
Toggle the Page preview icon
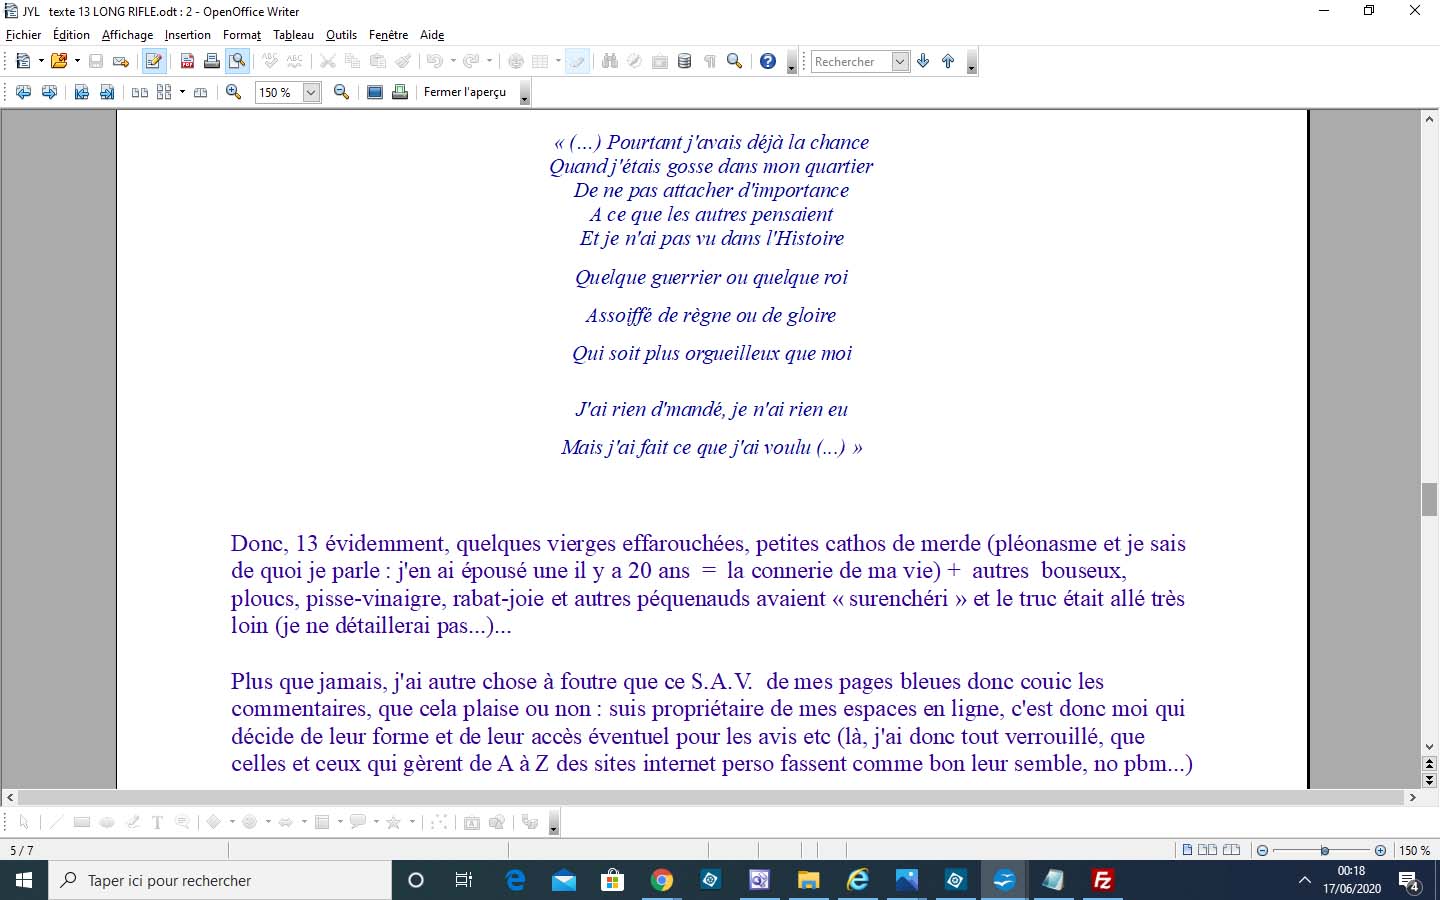[237, 61]
